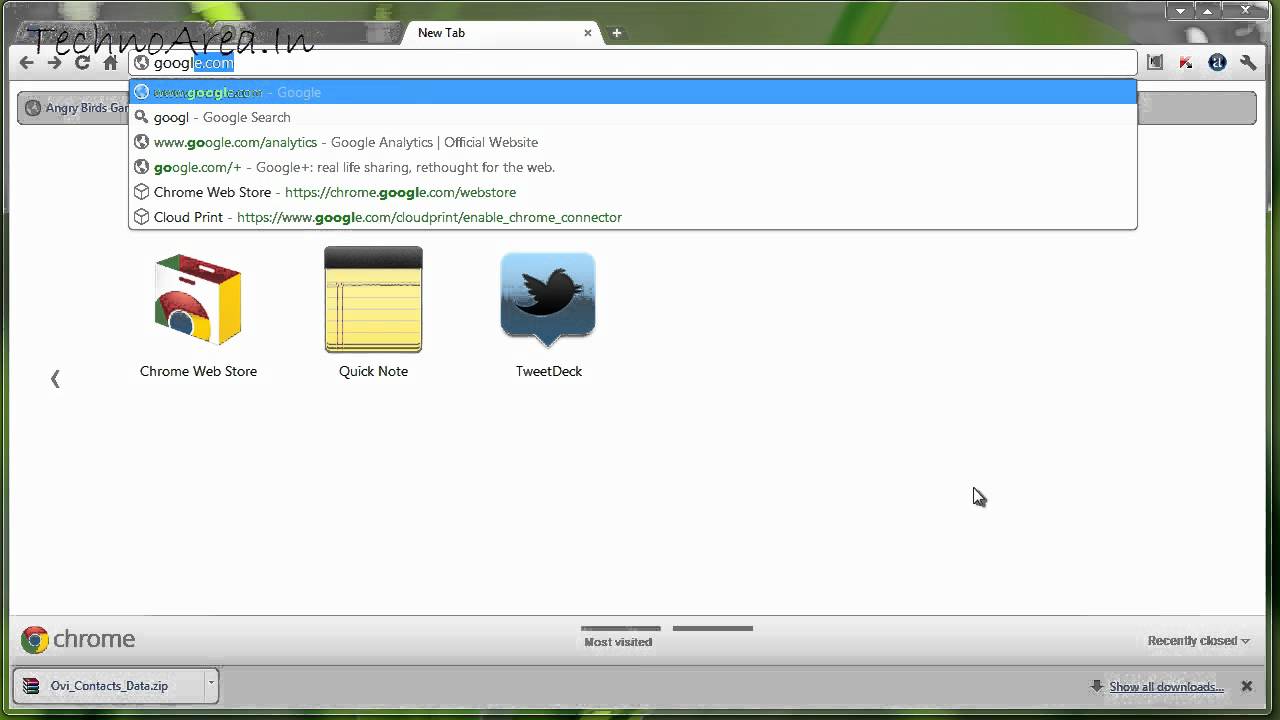
Task: Close the downloads bar
Action: (x=1247, y=686)
